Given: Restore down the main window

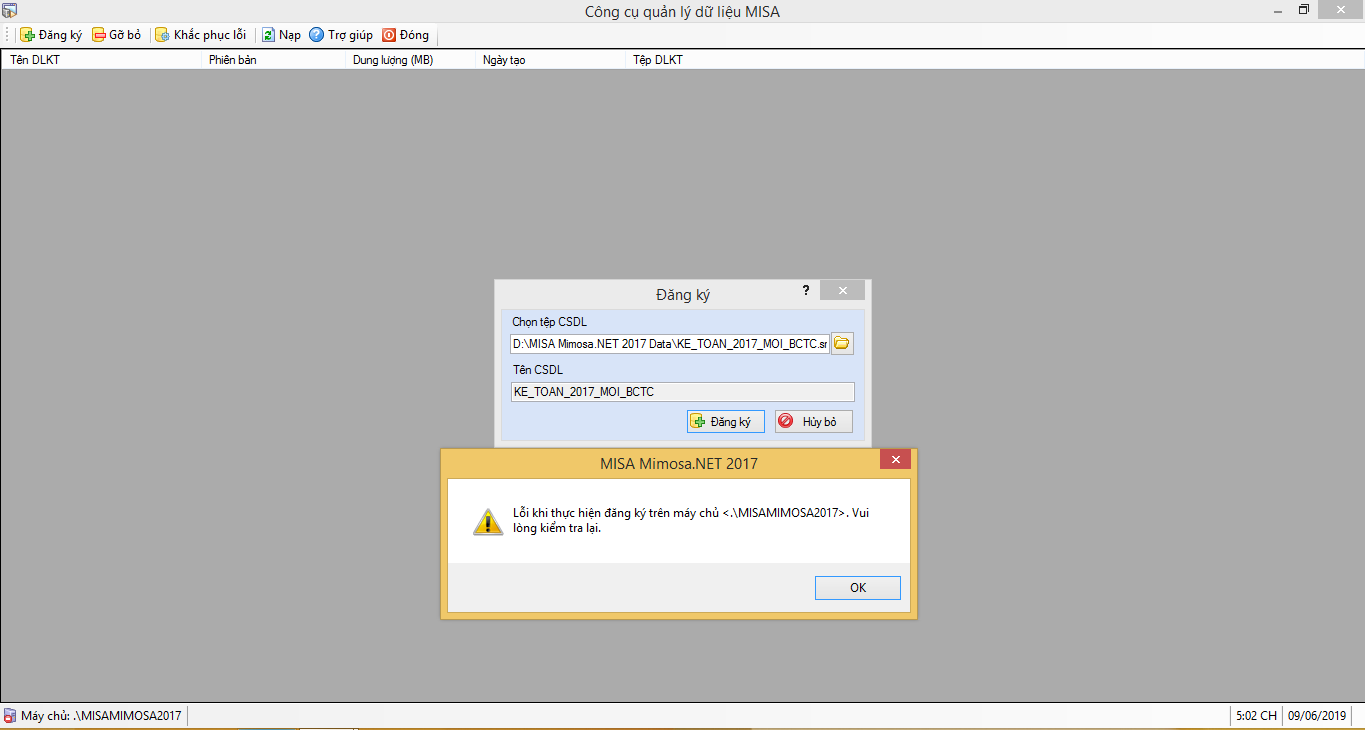Looking at the screenshot, I should tap(1303, 9).
